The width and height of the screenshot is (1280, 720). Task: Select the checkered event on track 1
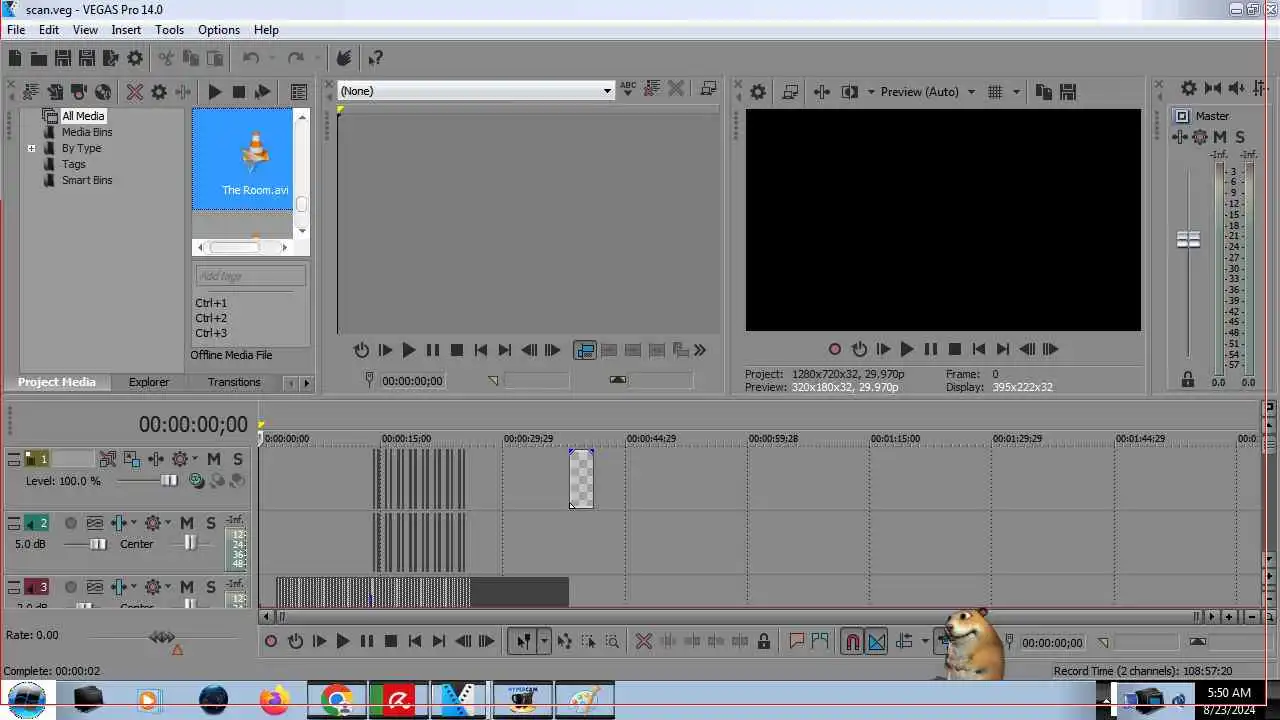[x=581, y=479]
